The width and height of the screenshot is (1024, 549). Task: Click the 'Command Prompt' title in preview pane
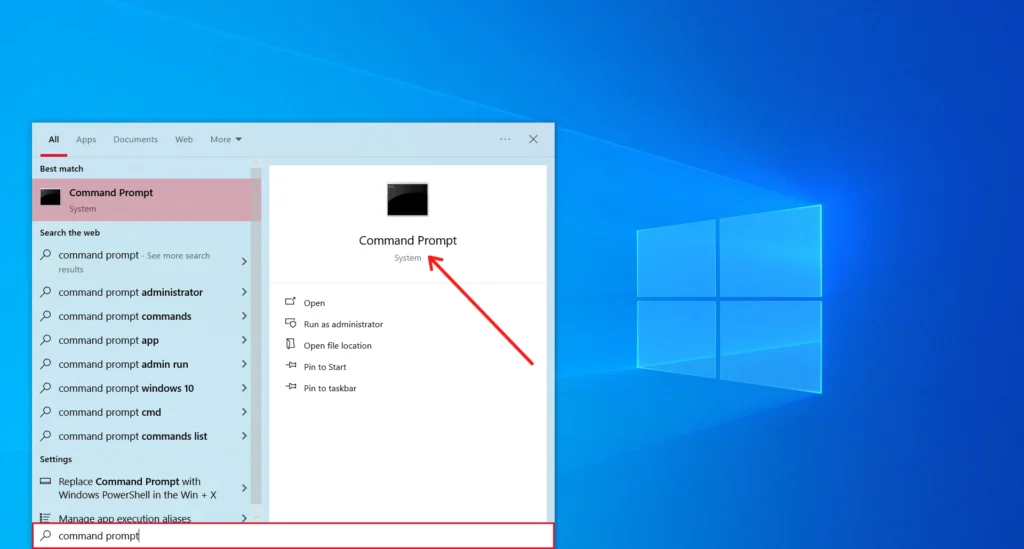408,240
